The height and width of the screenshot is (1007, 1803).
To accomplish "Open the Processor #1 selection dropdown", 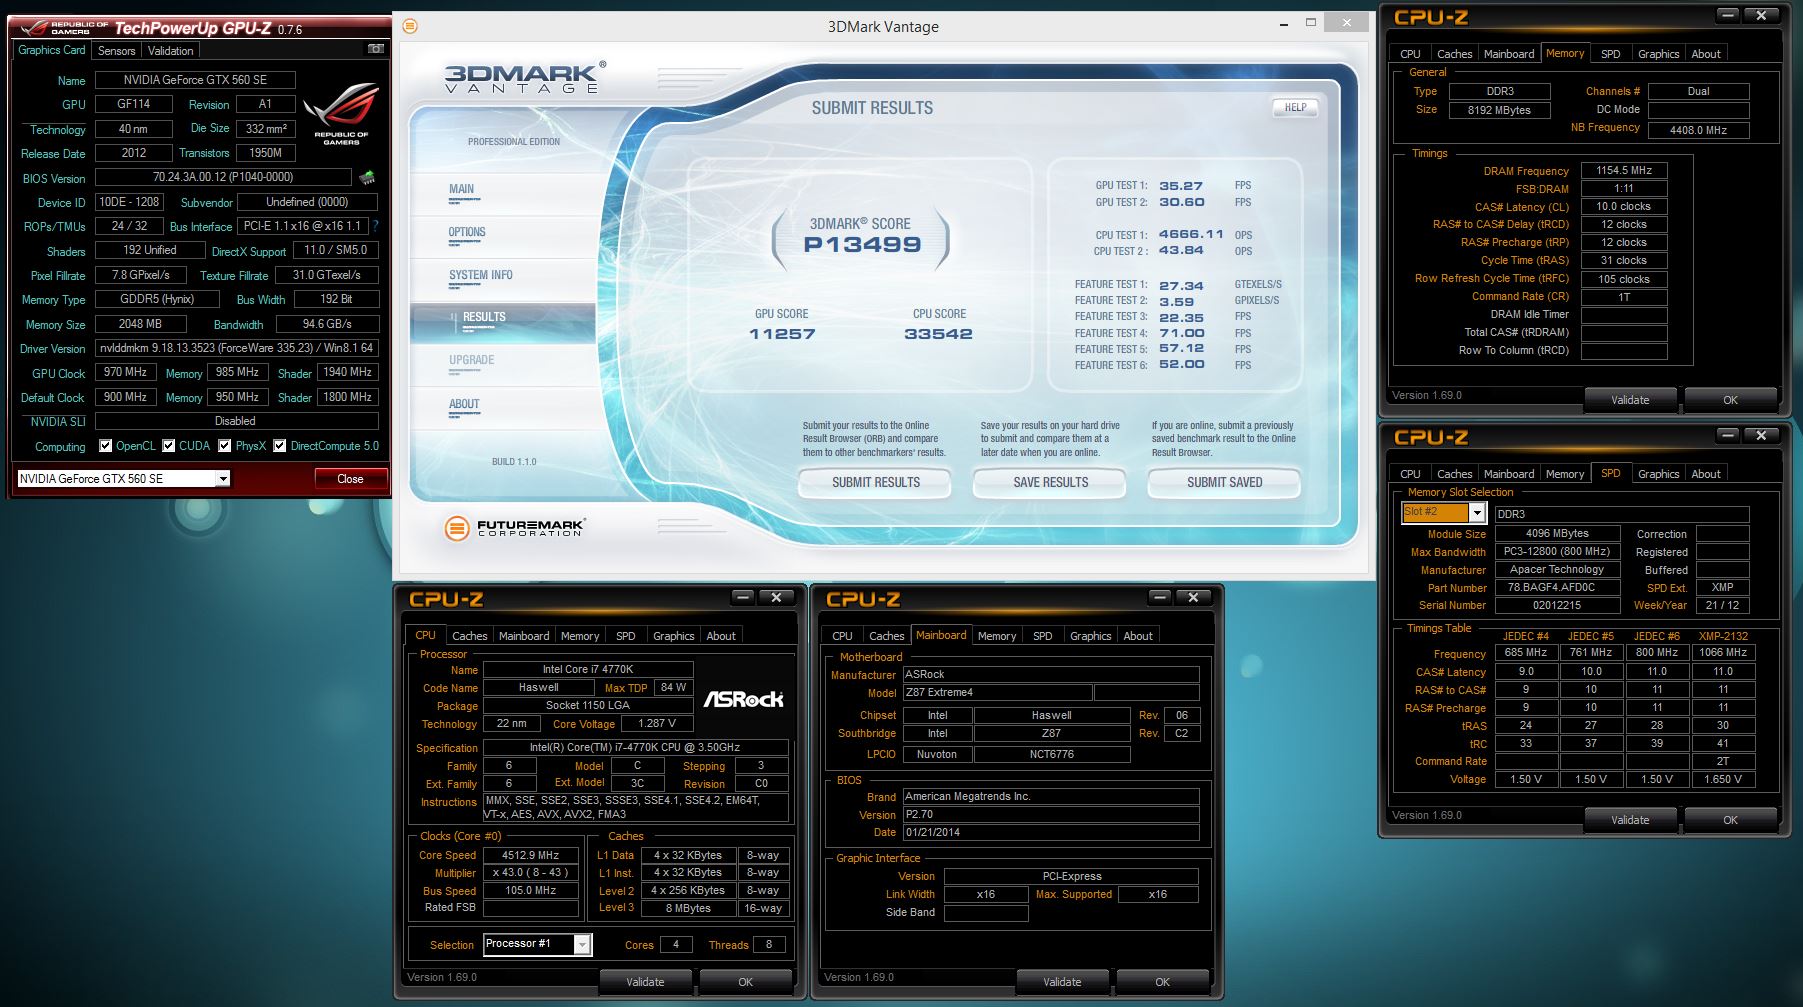I will 582,944.
